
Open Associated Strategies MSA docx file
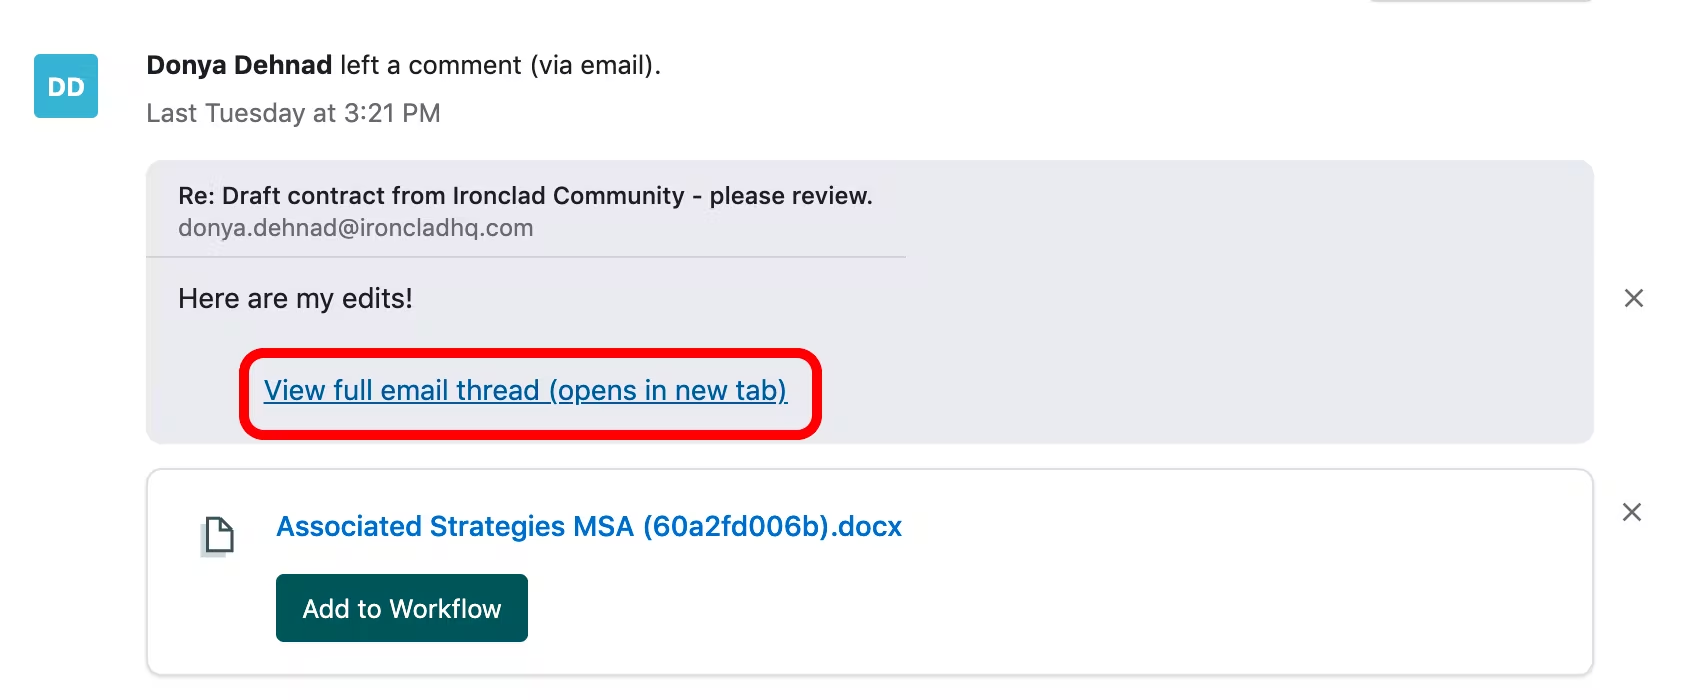(589, 526)
